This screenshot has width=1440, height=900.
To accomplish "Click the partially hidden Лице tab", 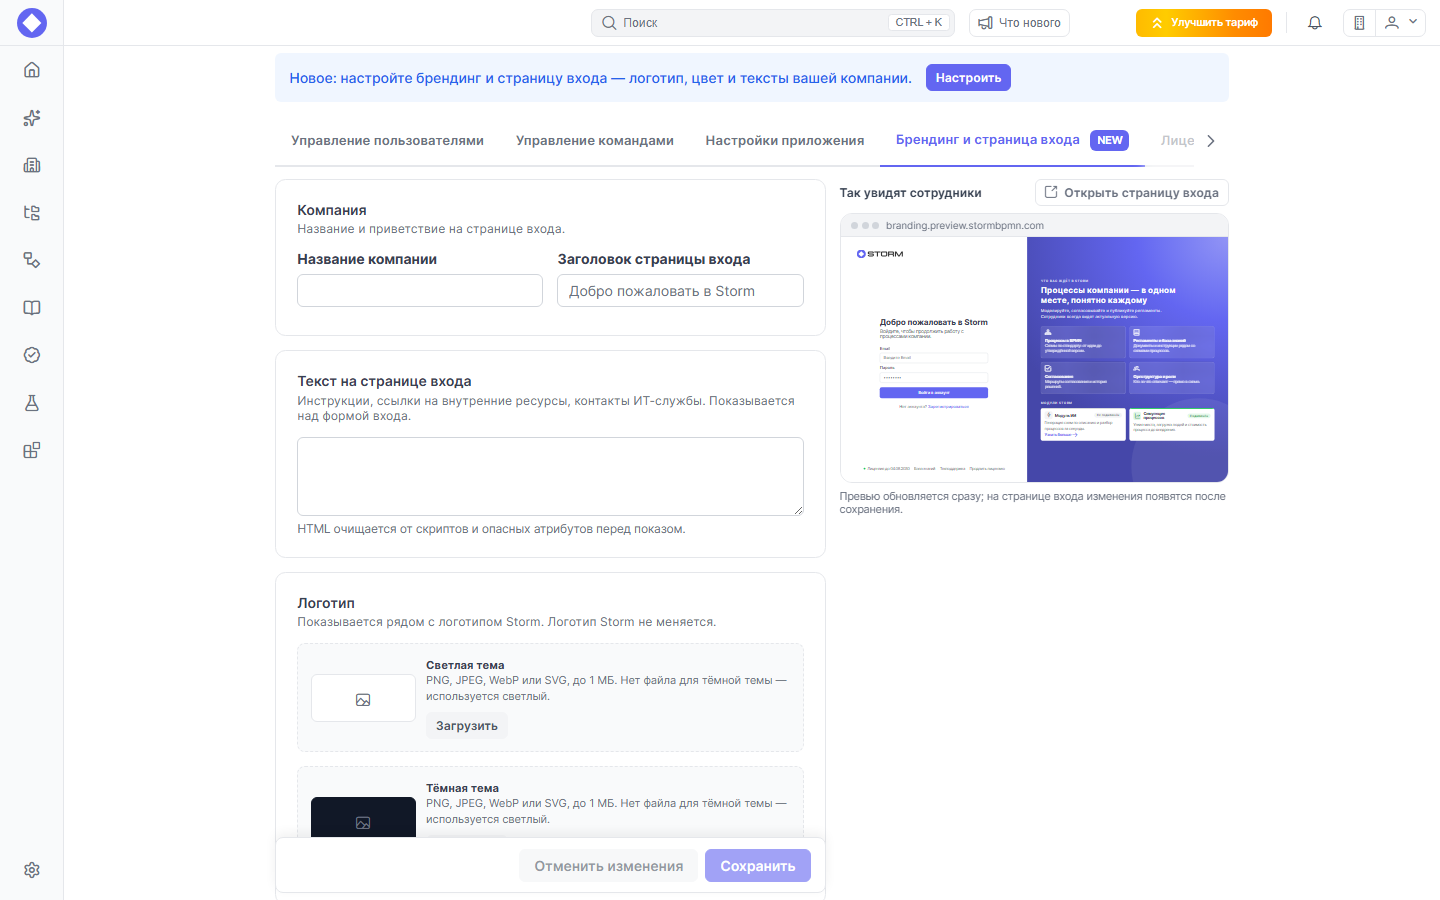I will [1178, 141].
